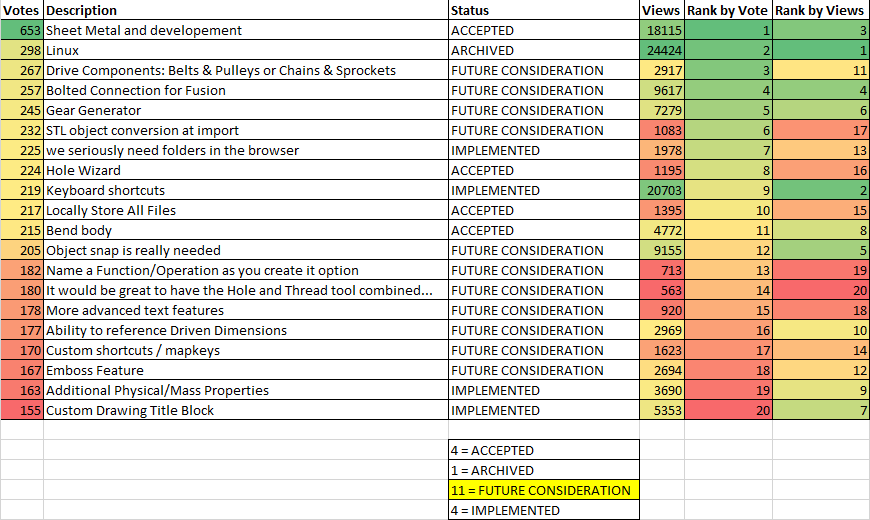Select the votes cell showing 205

coord(22,250)
